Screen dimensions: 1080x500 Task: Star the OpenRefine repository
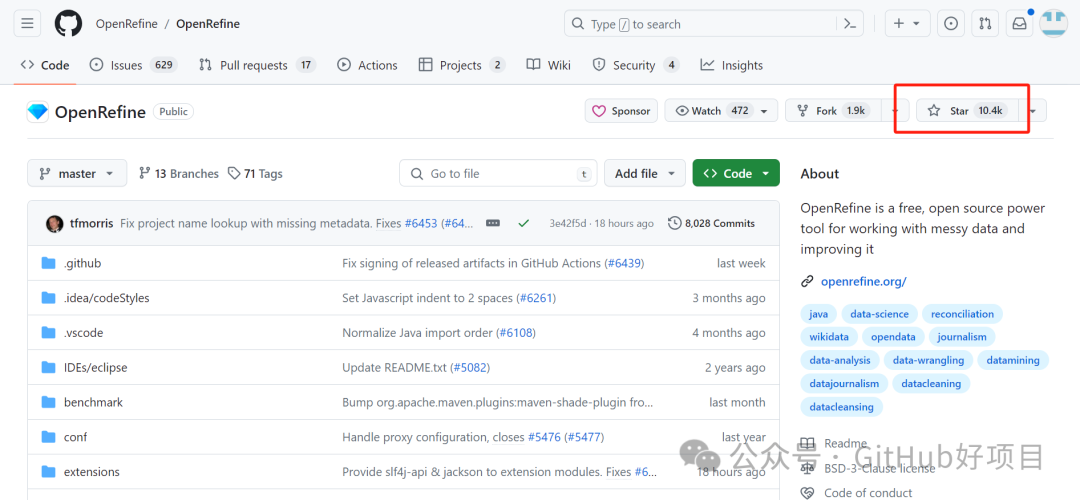click(967, 111)
